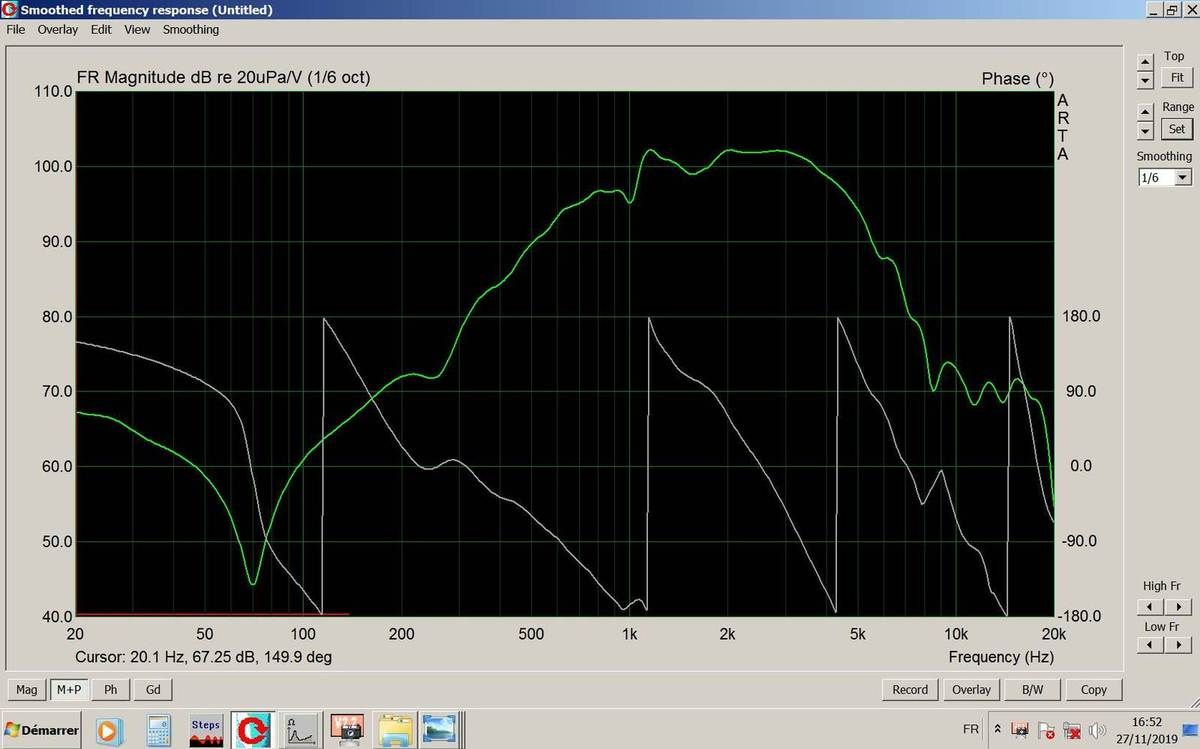Click the 100.0 dB axis label
Screen dimensions: 1200x749
(52, 166)
